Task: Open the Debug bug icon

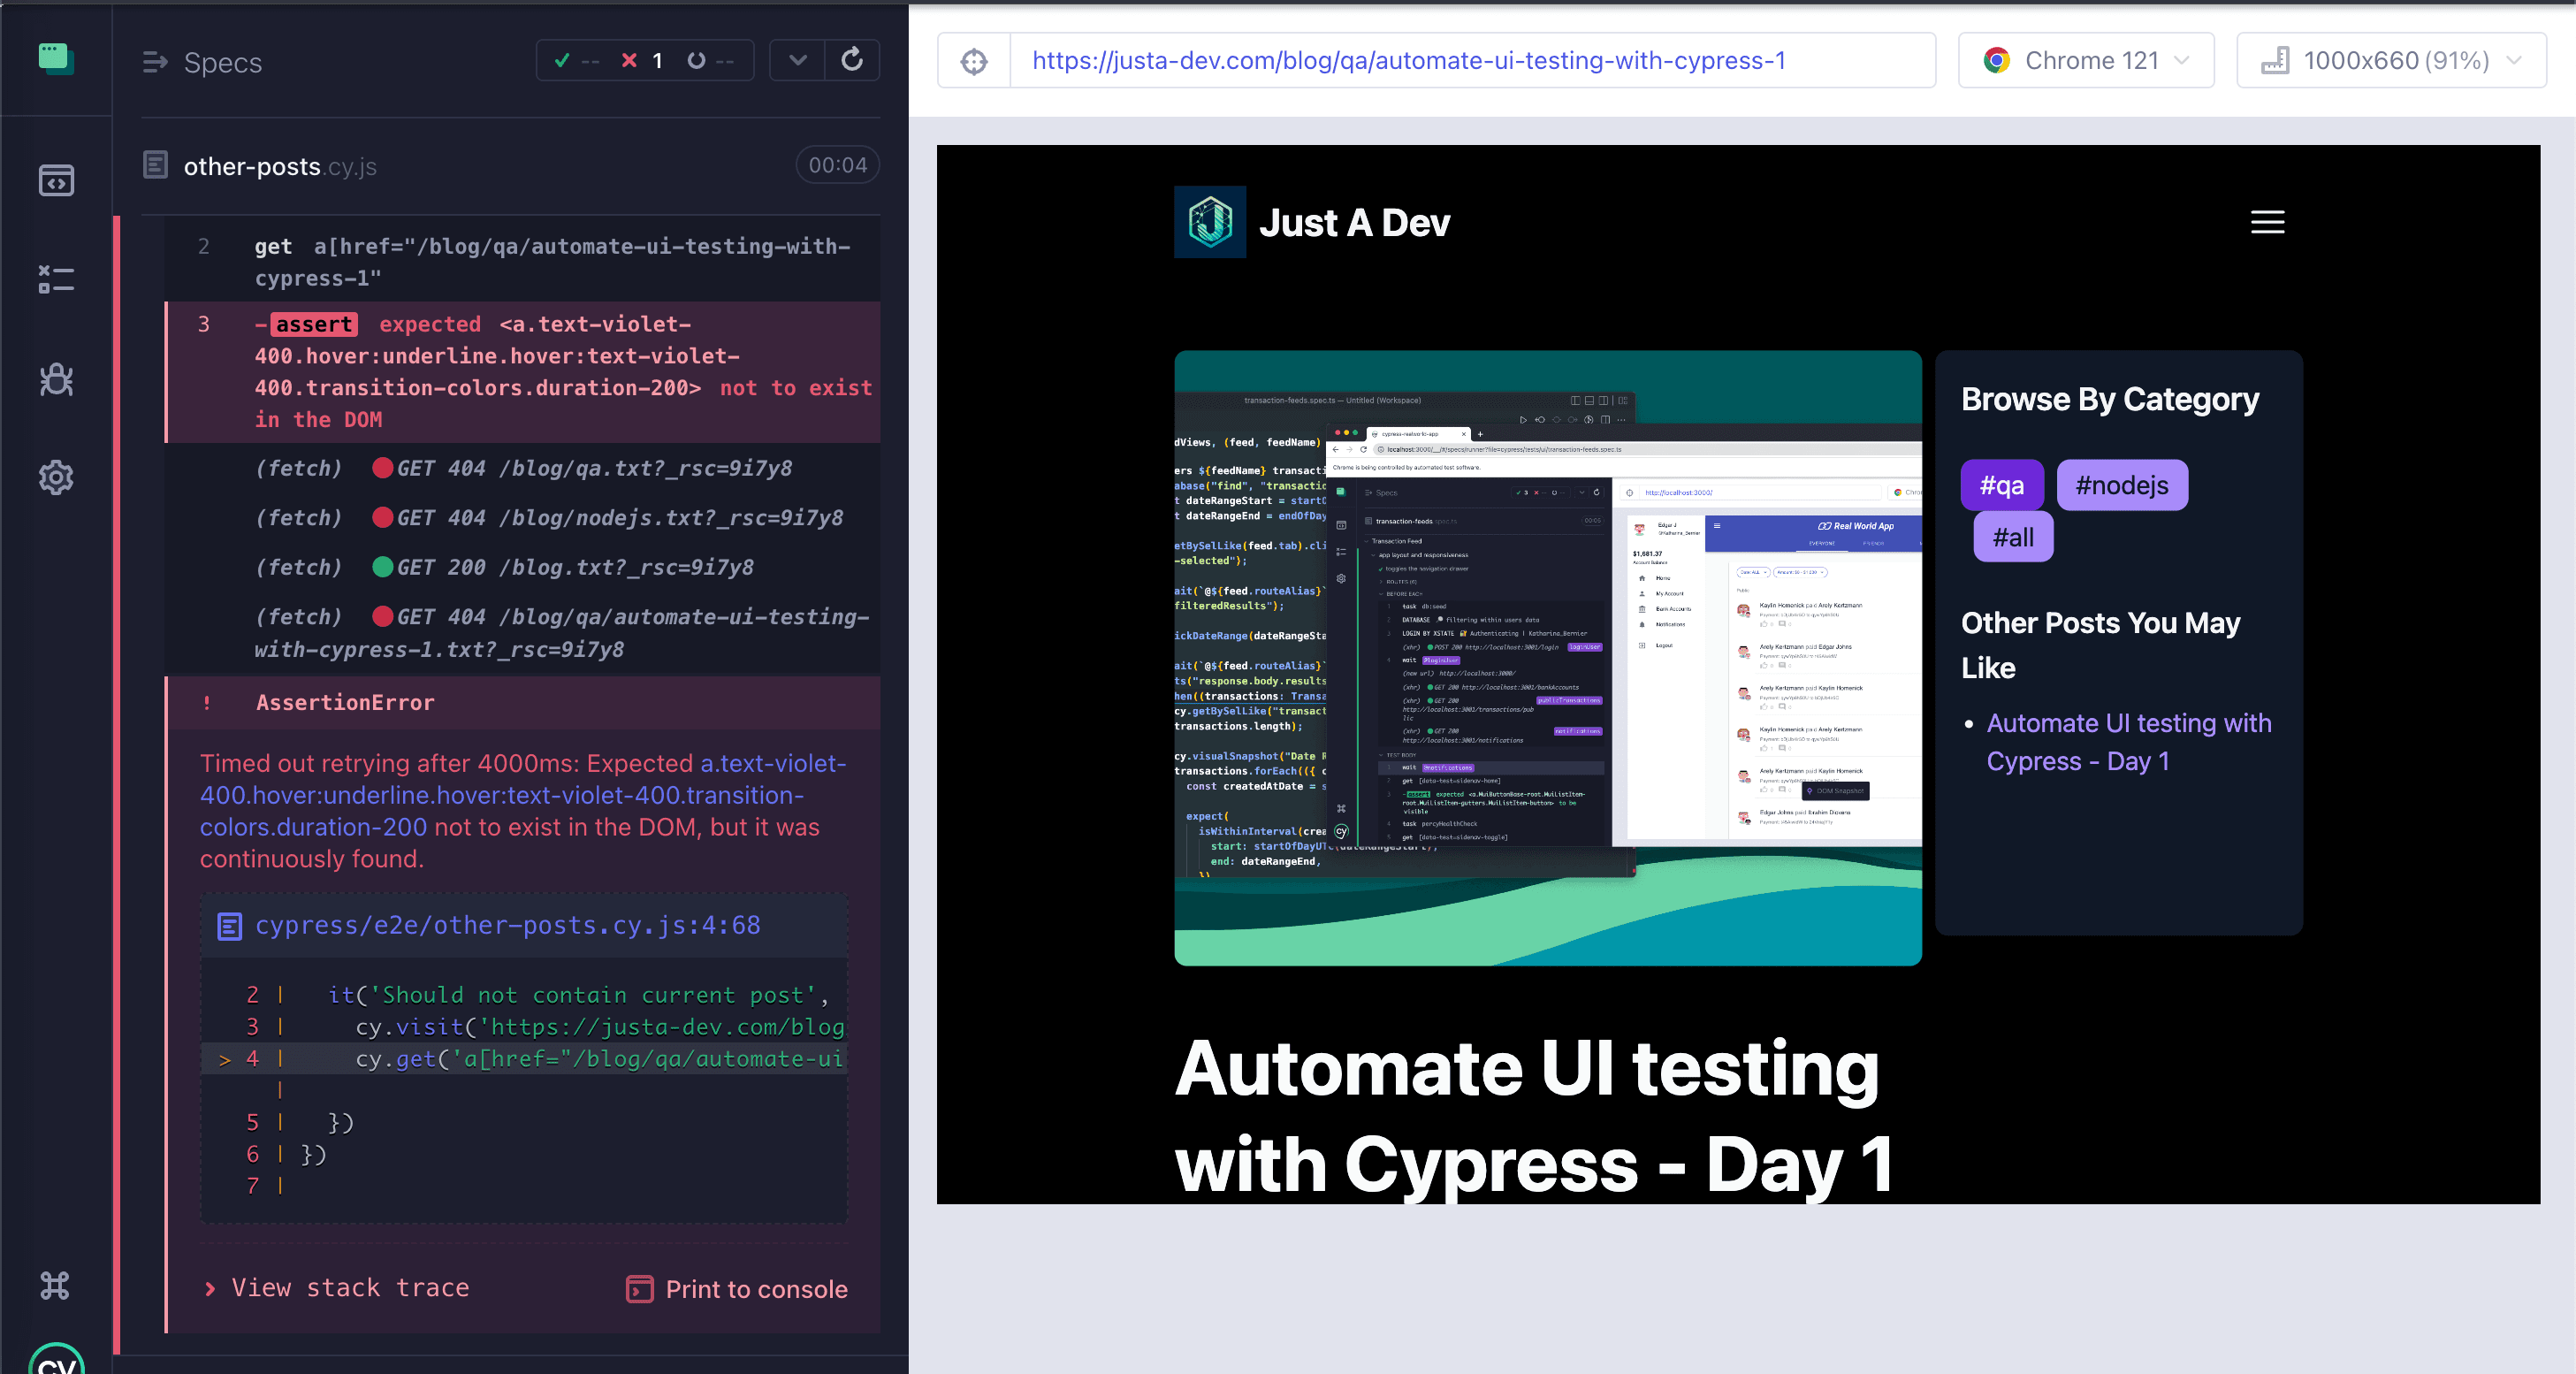Action: [x=56, y=379]
